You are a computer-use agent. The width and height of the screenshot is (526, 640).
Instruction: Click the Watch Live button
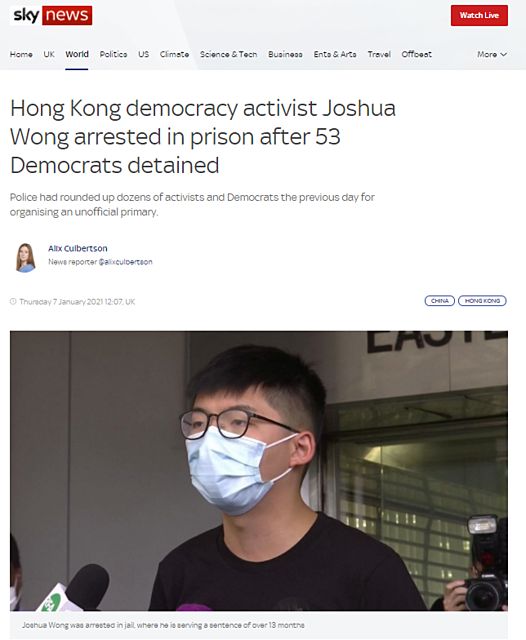[479, 16]
